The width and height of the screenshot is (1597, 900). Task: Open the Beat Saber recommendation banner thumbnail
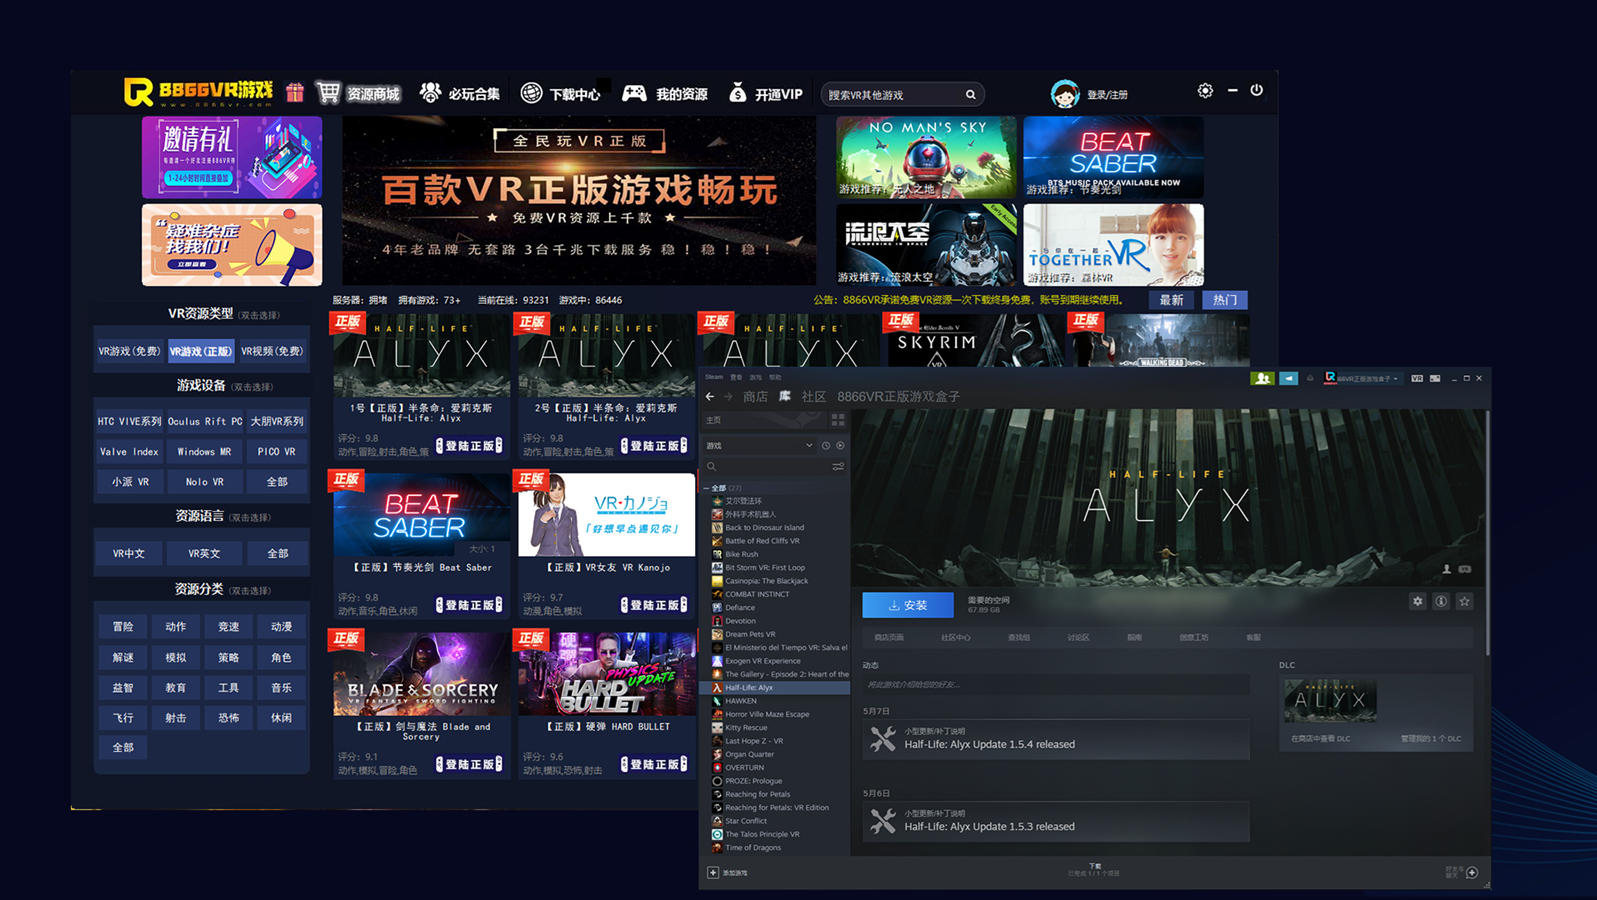pos(1113,157)
